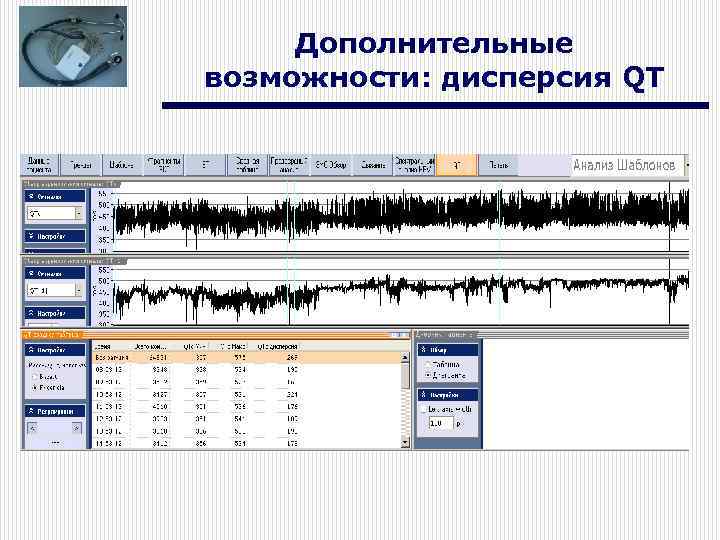
Task: Open the Данные пациента tab
Action: [40, 165]
